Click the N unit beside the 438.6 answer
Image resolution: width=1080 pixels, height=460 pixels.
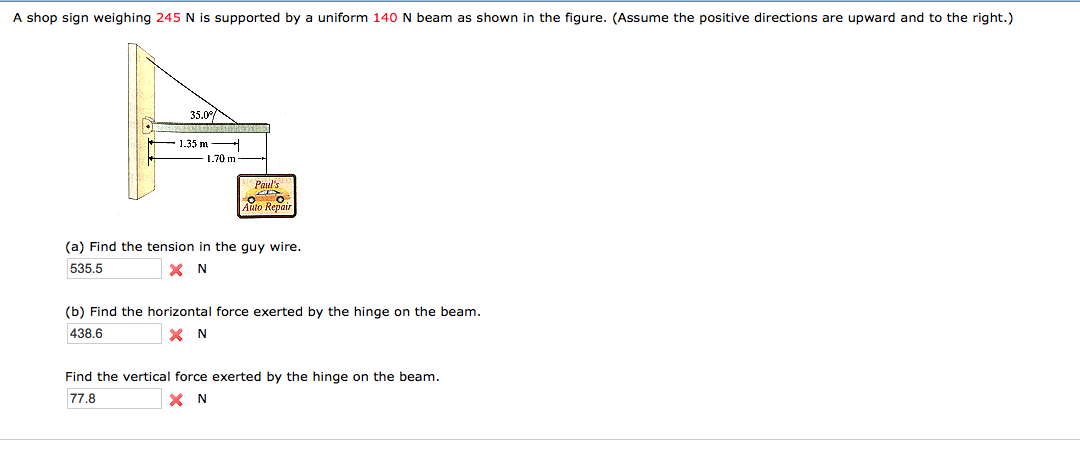tap(202, 335)
